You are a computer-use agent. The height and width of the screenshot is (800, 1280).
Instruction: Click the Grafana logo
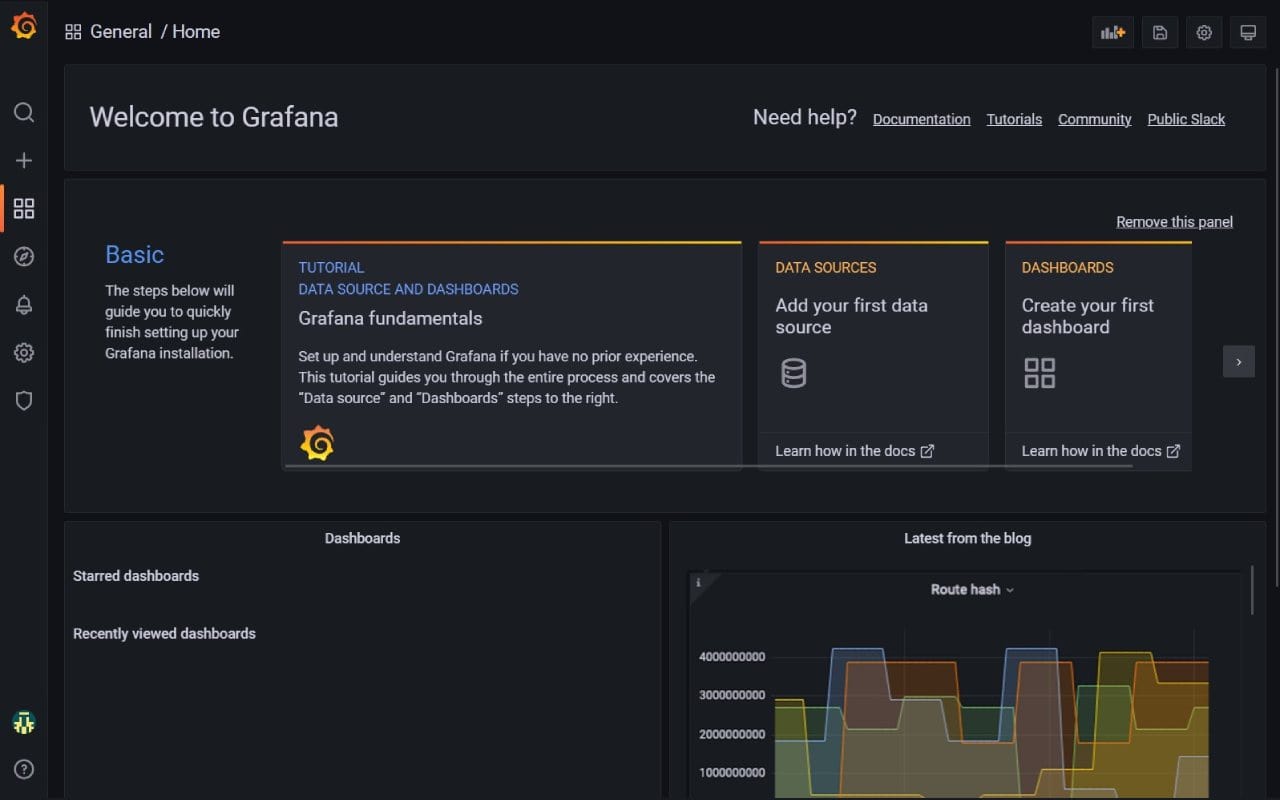tap(24, 26)
